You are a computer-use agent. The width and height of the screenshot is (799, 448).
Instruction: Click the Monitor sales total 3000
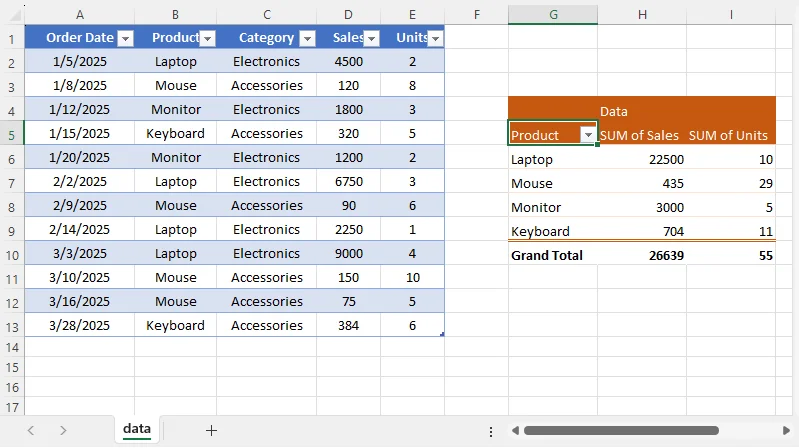[x=642, y=207]
